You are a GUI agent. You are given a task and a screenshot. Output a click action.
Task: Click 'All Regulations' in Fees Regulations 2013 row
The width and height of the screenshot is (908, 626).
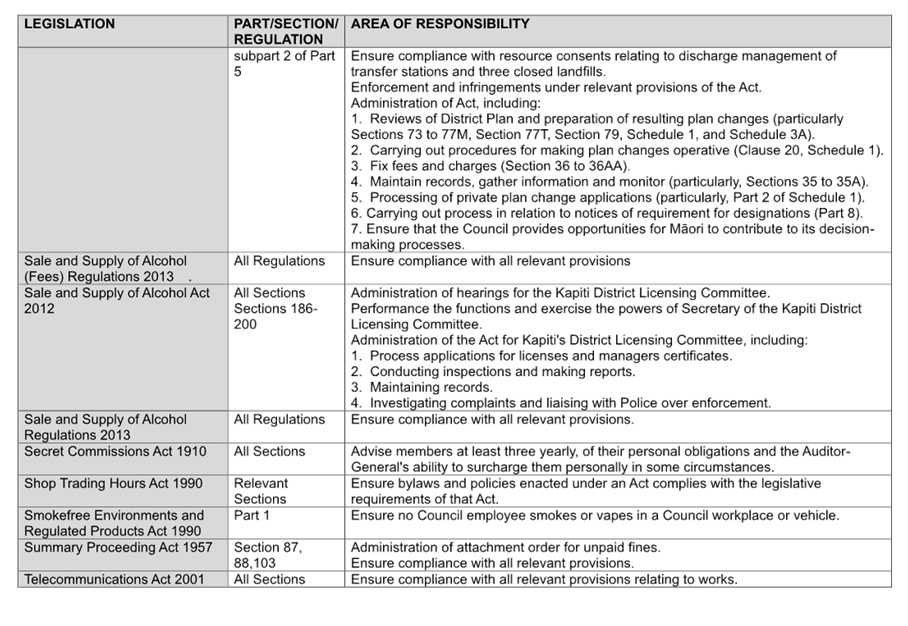click(279, 261)
